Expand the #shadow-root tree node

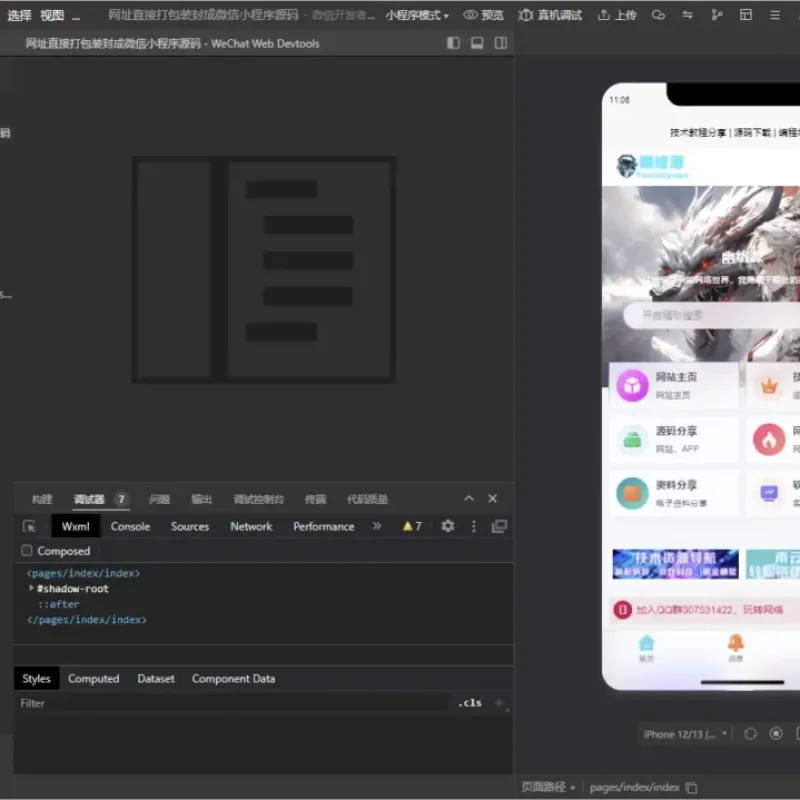(x=31, y=588)
